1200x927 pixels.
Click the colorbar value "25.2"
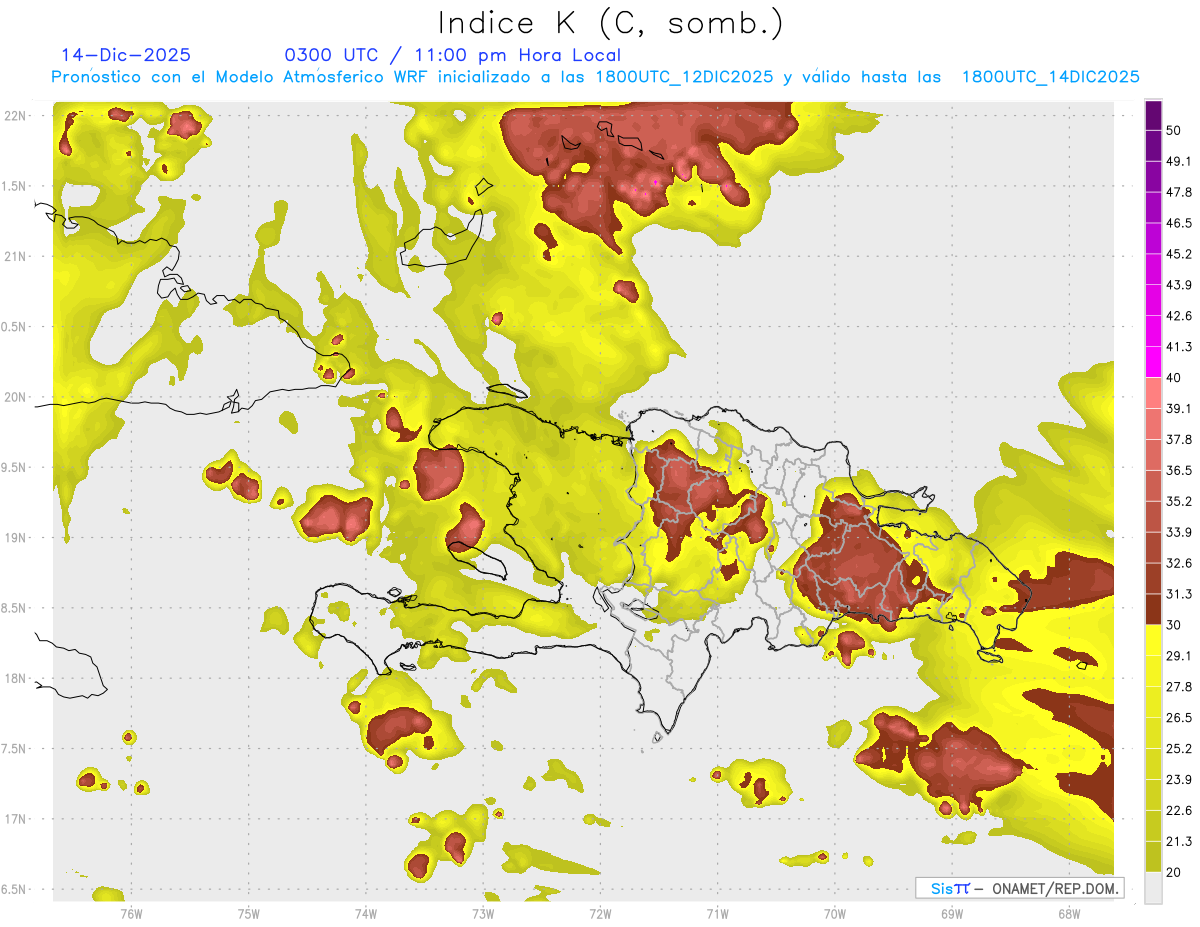click(x=1179, y=749)
